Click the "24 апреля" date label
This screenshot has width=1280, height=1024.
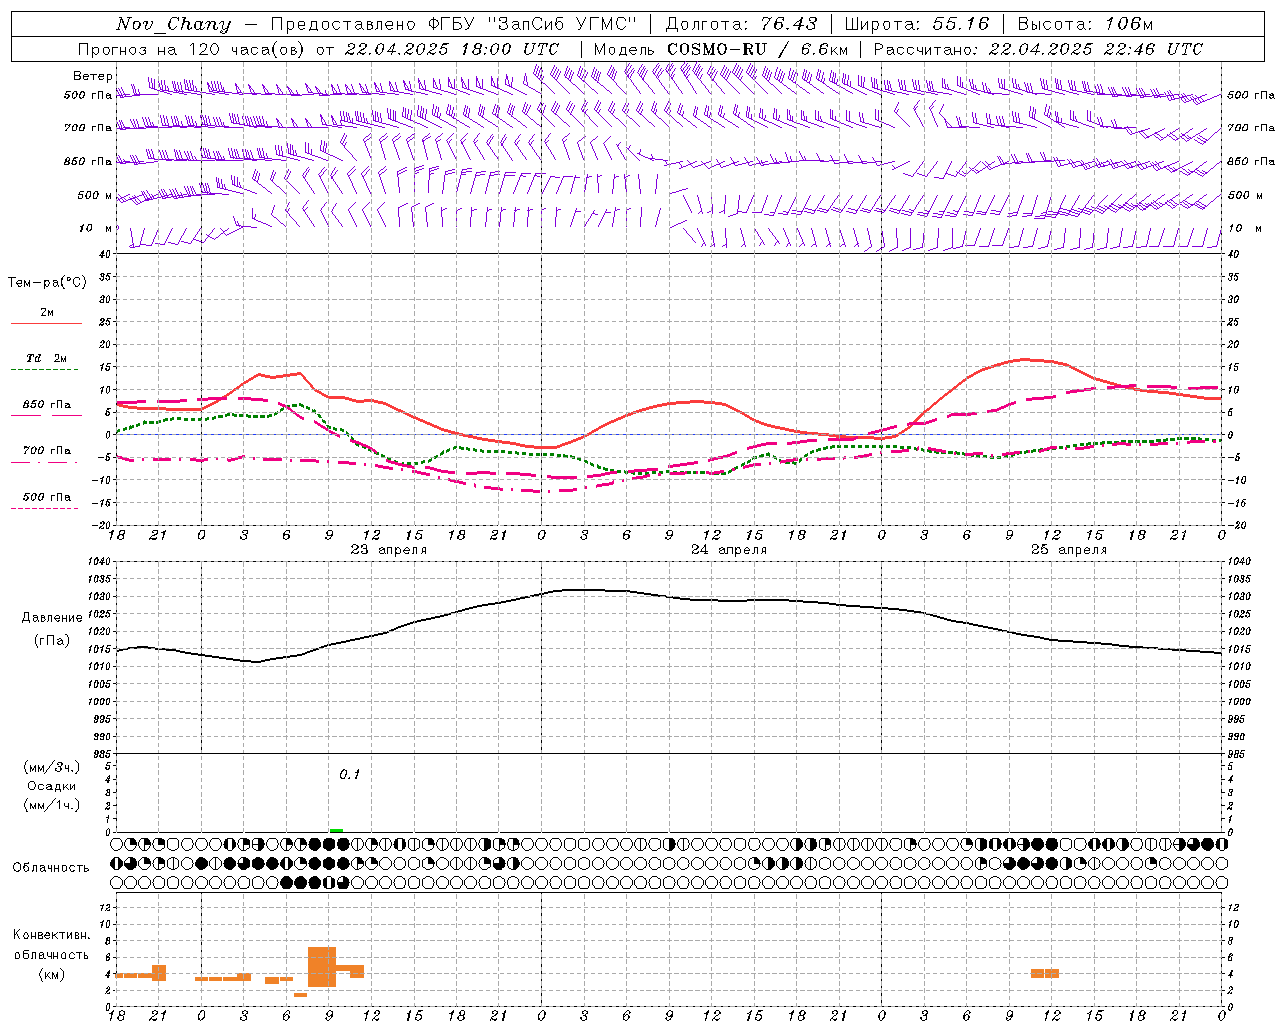coord(729,550)
